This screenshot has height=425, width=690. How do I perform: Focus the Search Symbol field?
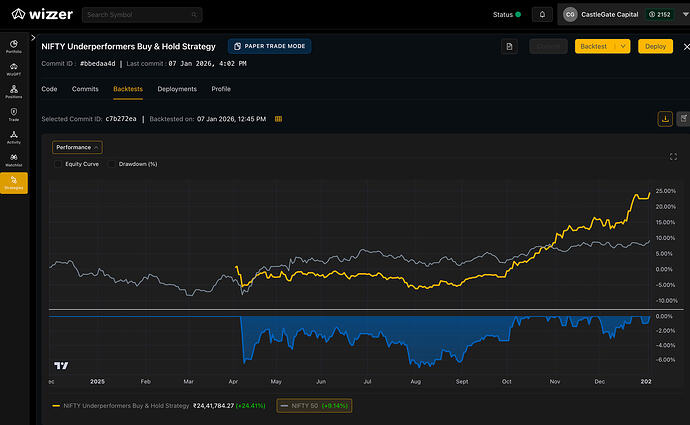coord(142,15)
